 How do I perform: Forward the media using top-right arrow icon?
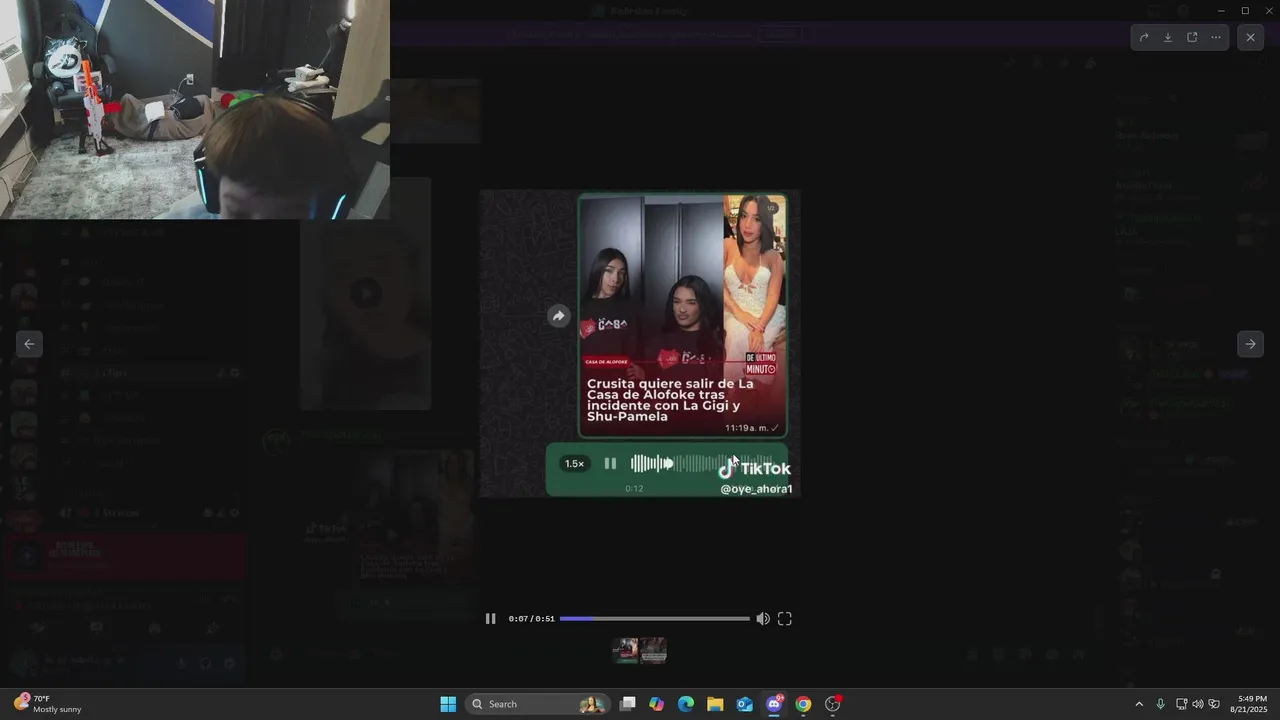[1144, 37]
